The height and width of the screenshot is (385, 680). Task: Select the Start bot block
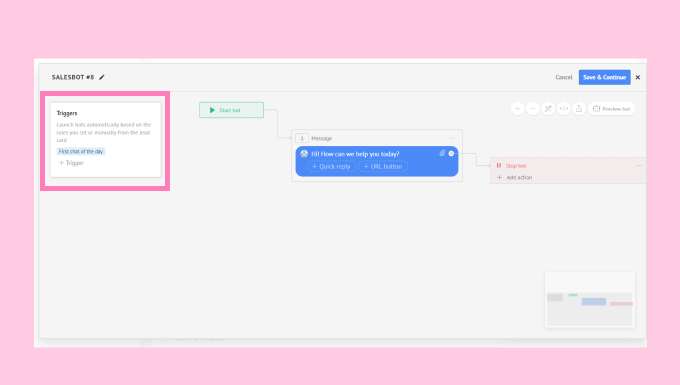tap(232, 110)
